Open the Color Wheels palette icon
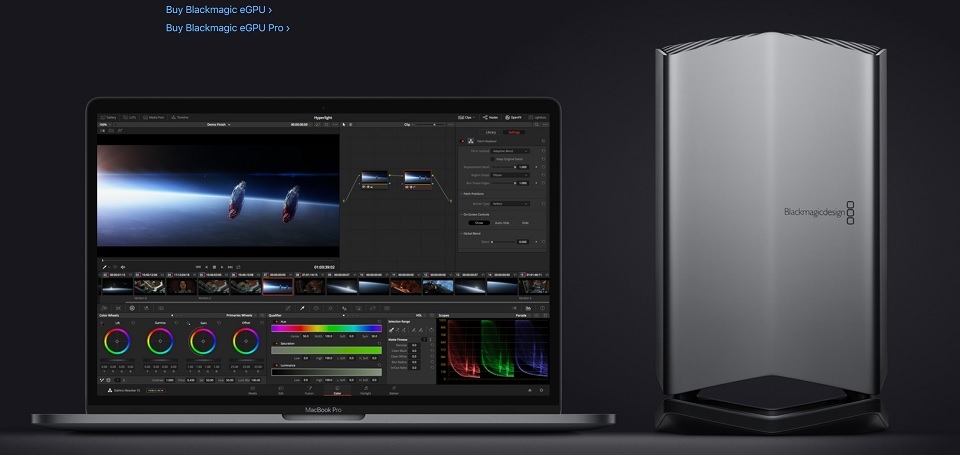 [132, 308]
